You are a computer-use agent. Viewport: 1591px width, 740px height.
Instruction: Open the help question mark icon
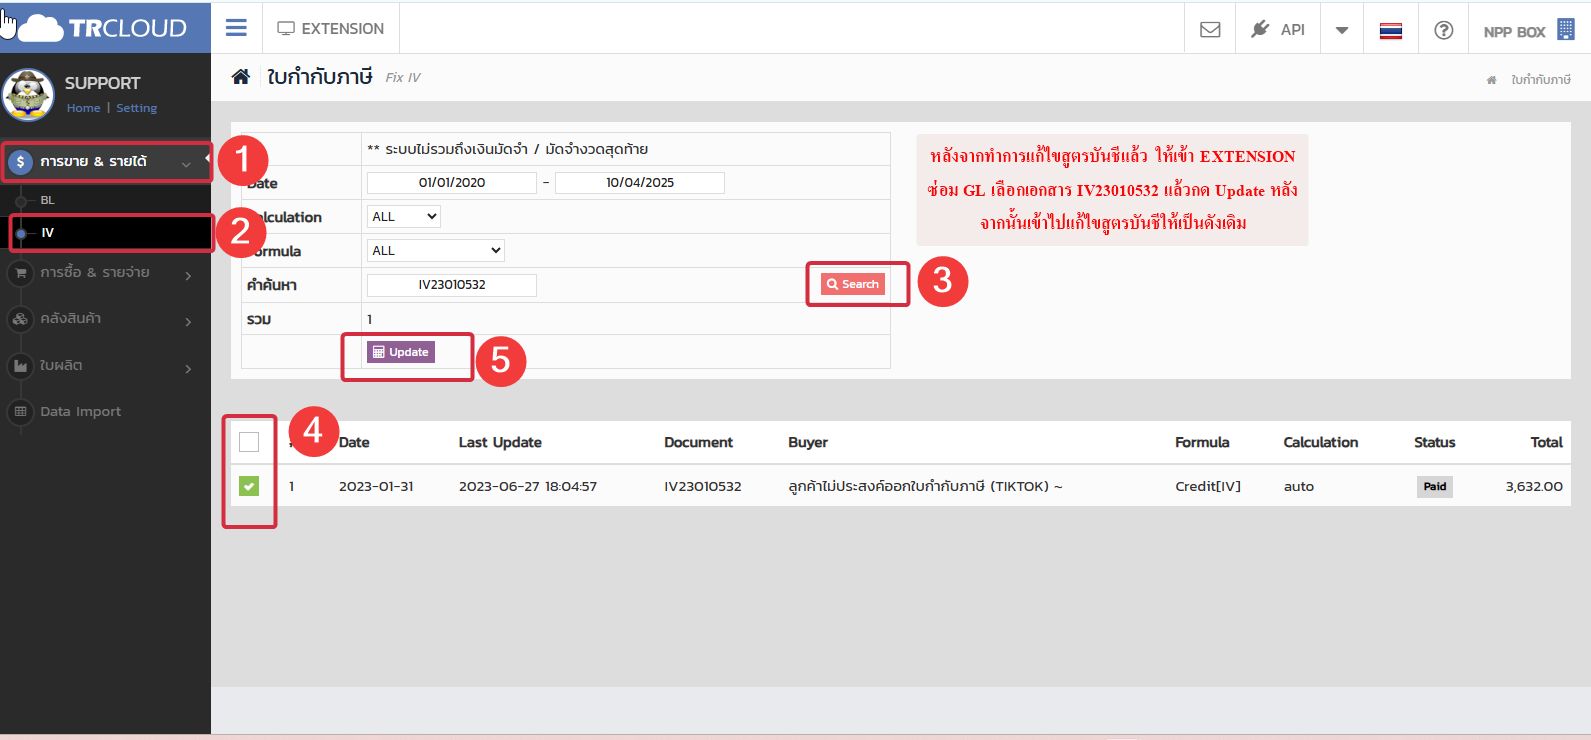[x=1443, y=30]
